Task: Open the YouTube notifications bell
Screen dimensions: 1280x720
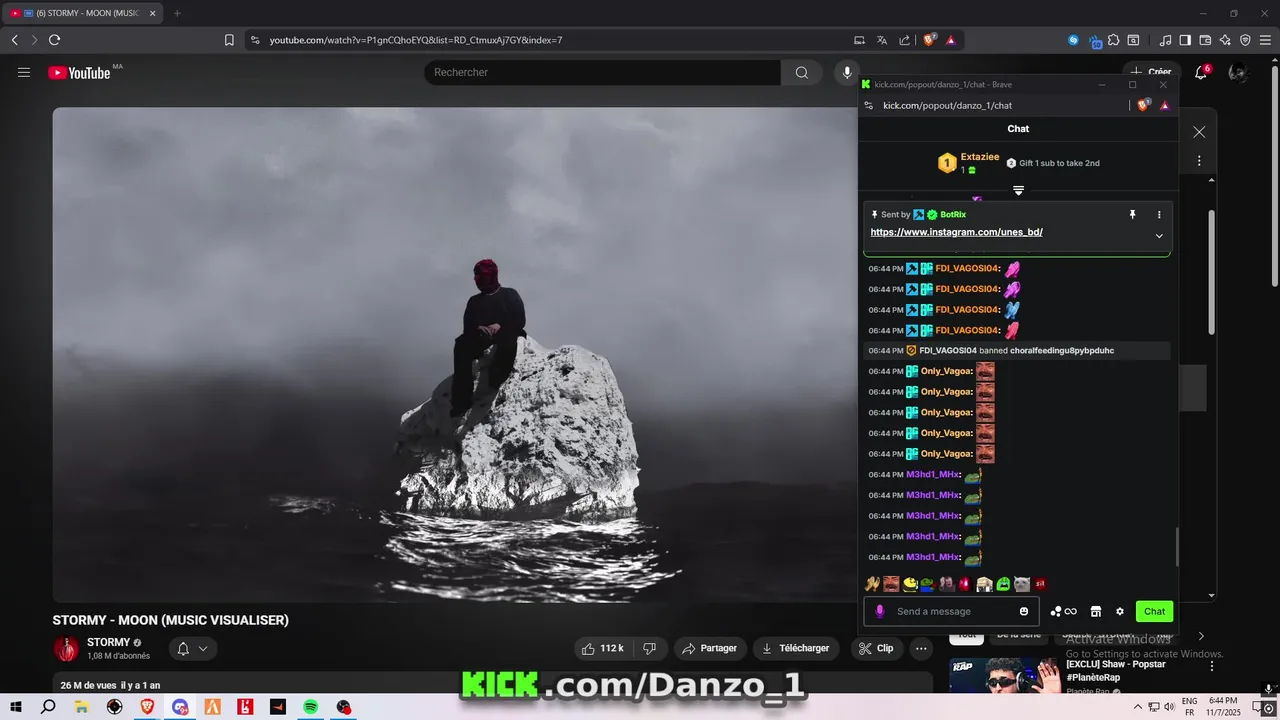Action: tap(1201, 72)
